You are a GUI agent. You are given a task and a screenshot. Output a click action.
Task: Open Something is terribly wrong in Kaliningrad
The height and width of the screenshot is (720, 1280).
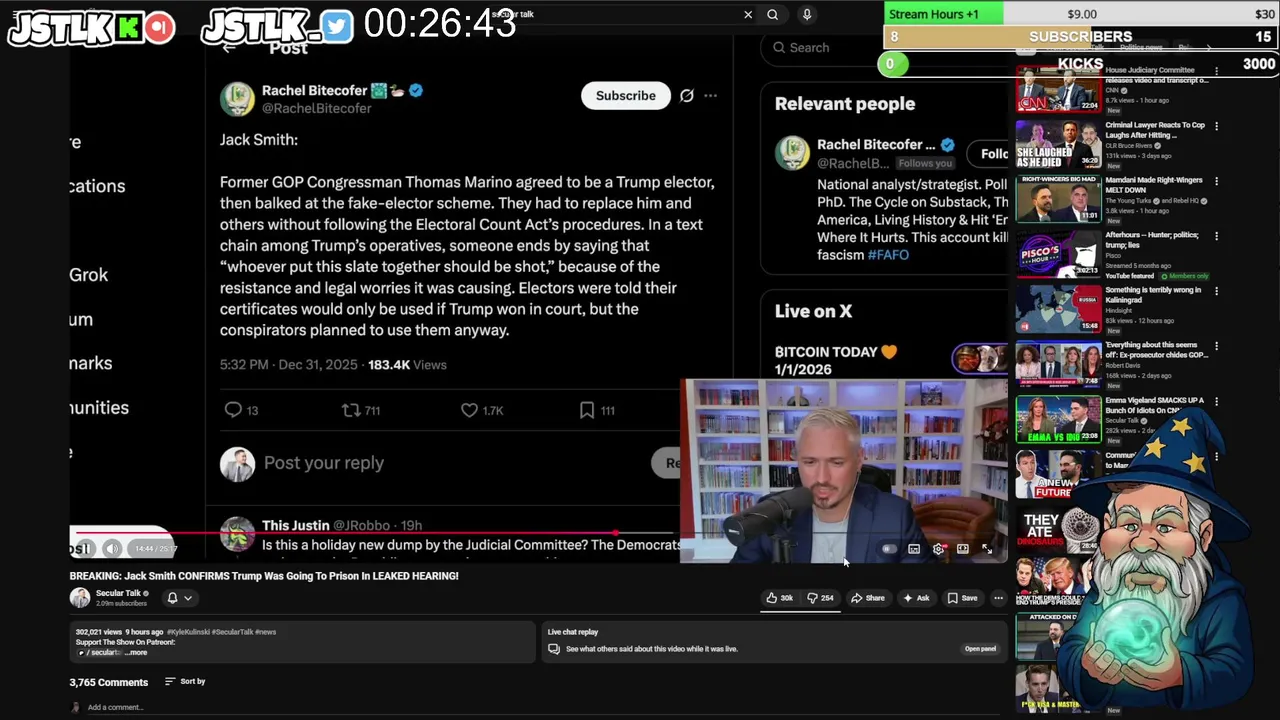click(1153, 295)
